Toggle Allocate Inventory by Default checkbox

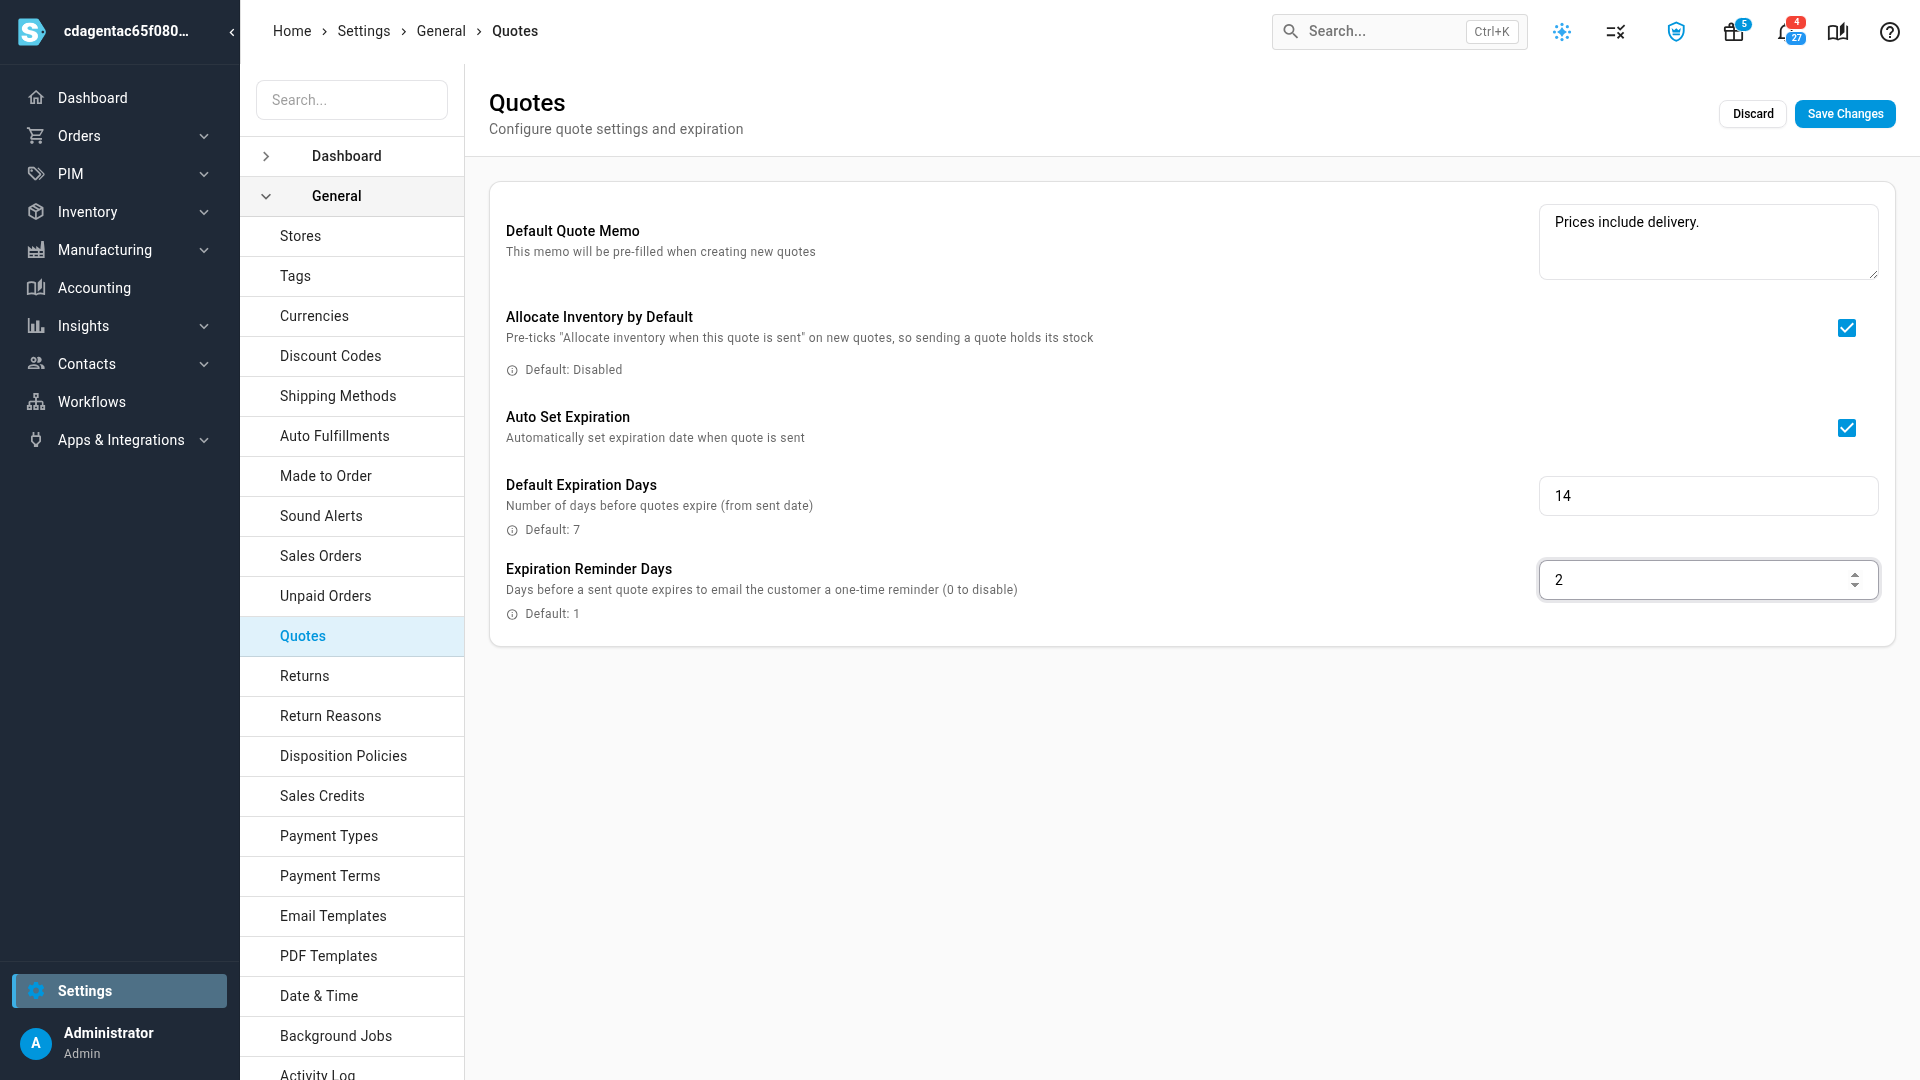click(x=1847, y=328)
